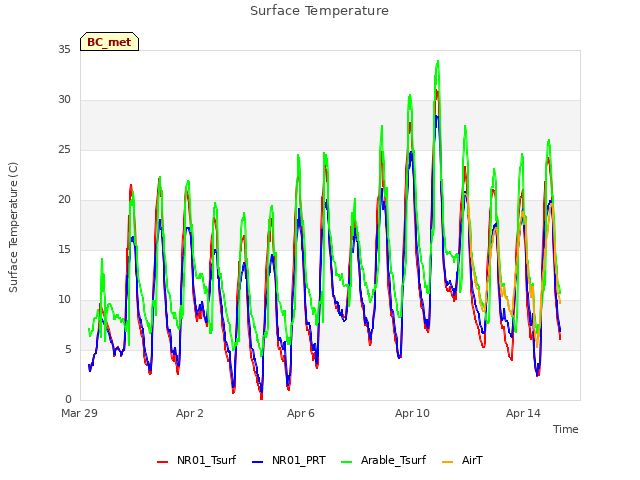Click the Apr 2 x-axis tick label

point(190,413)
